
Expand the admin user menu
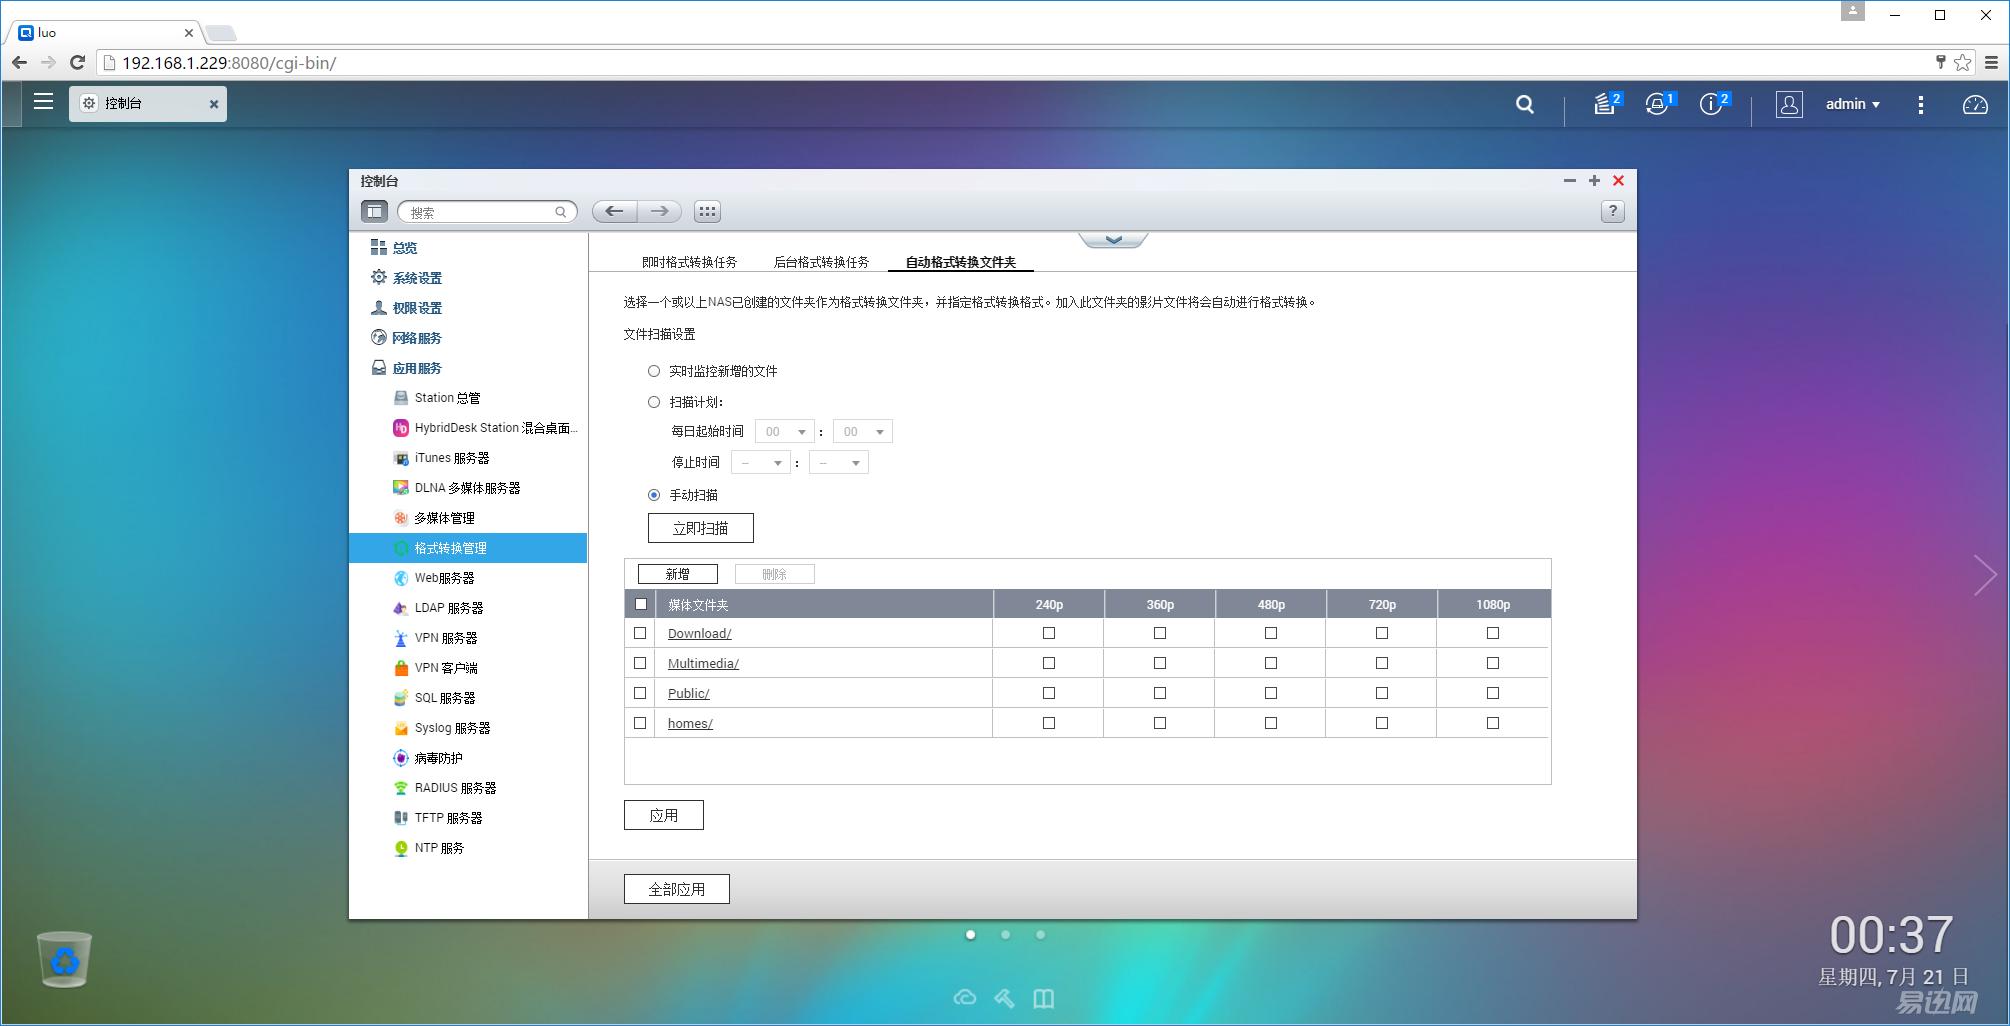[x=1852, y=104]
